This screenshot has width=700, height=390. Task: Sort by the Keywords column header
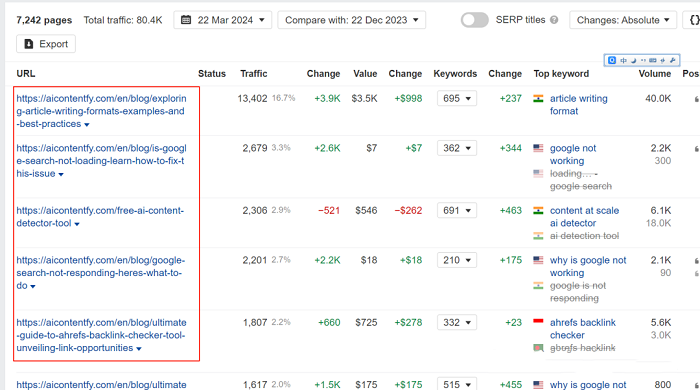point(455,74)
